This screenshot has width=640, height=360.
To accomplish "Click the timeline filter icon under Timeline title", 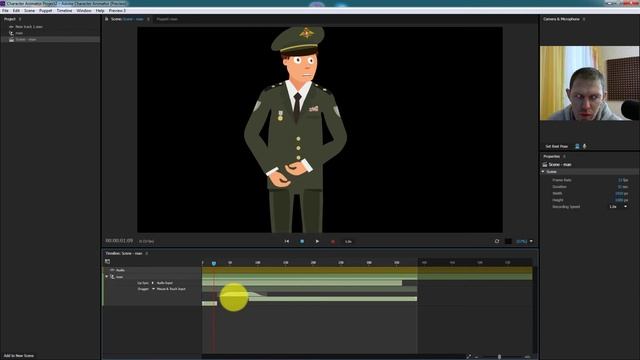I will coord(107,262).
